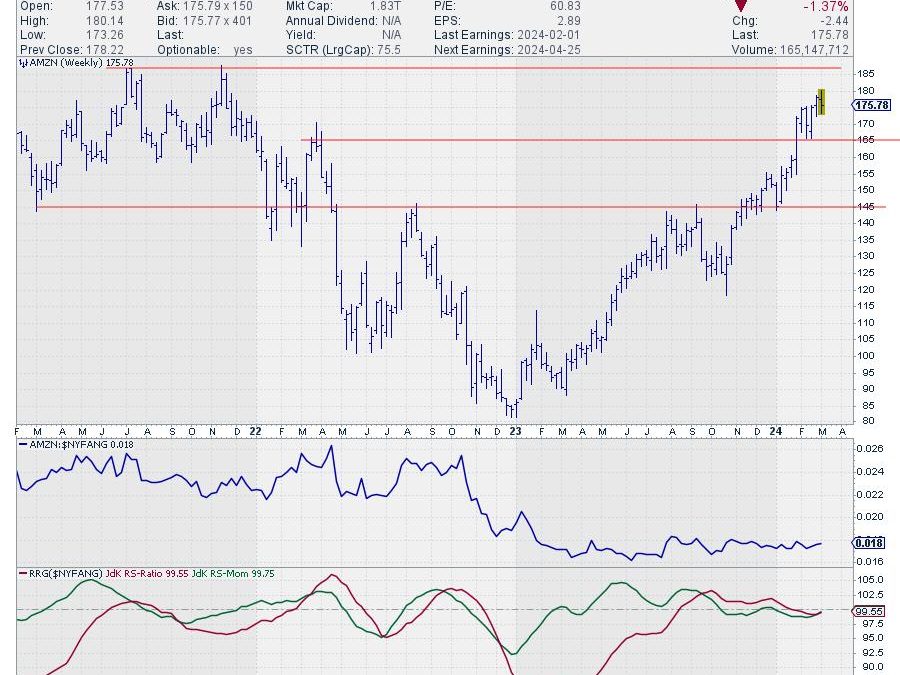900x675 pixels.
Task: Click the EPS value 2.89
Action: click(x=569, y=21)
